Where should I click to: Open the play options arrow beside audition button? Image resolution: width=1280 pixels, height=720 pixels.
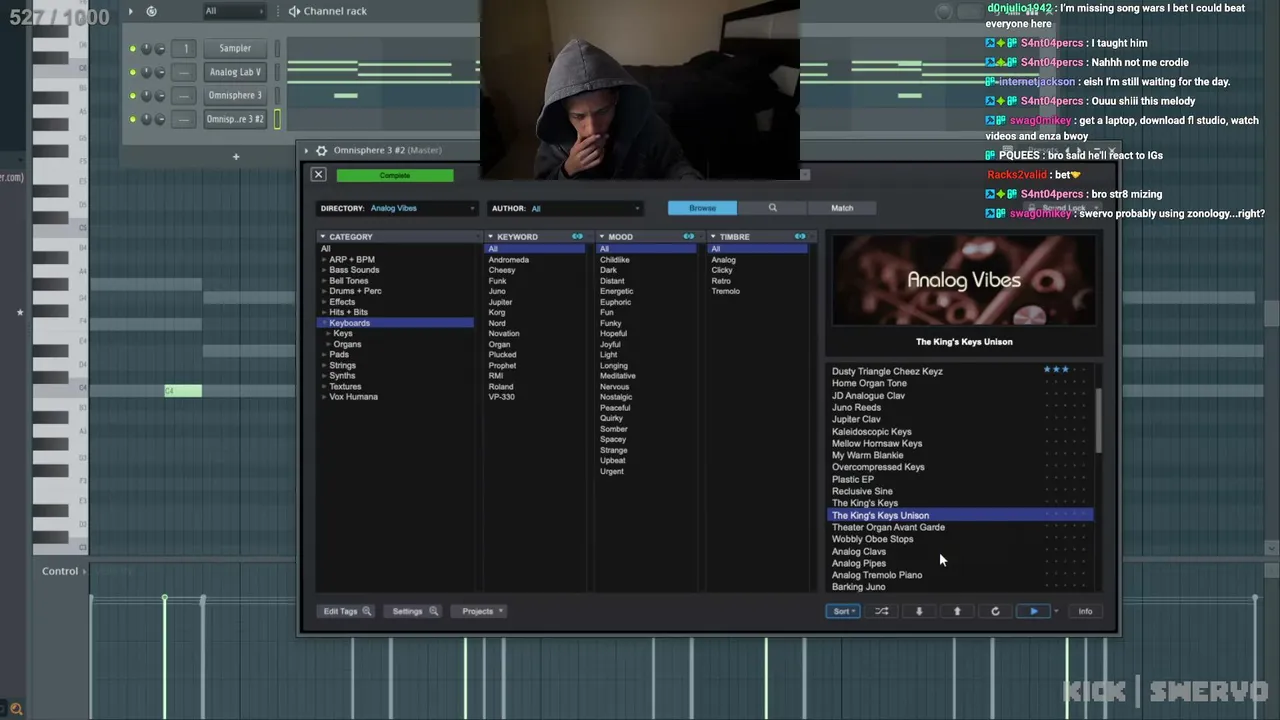pos(1056,611)
